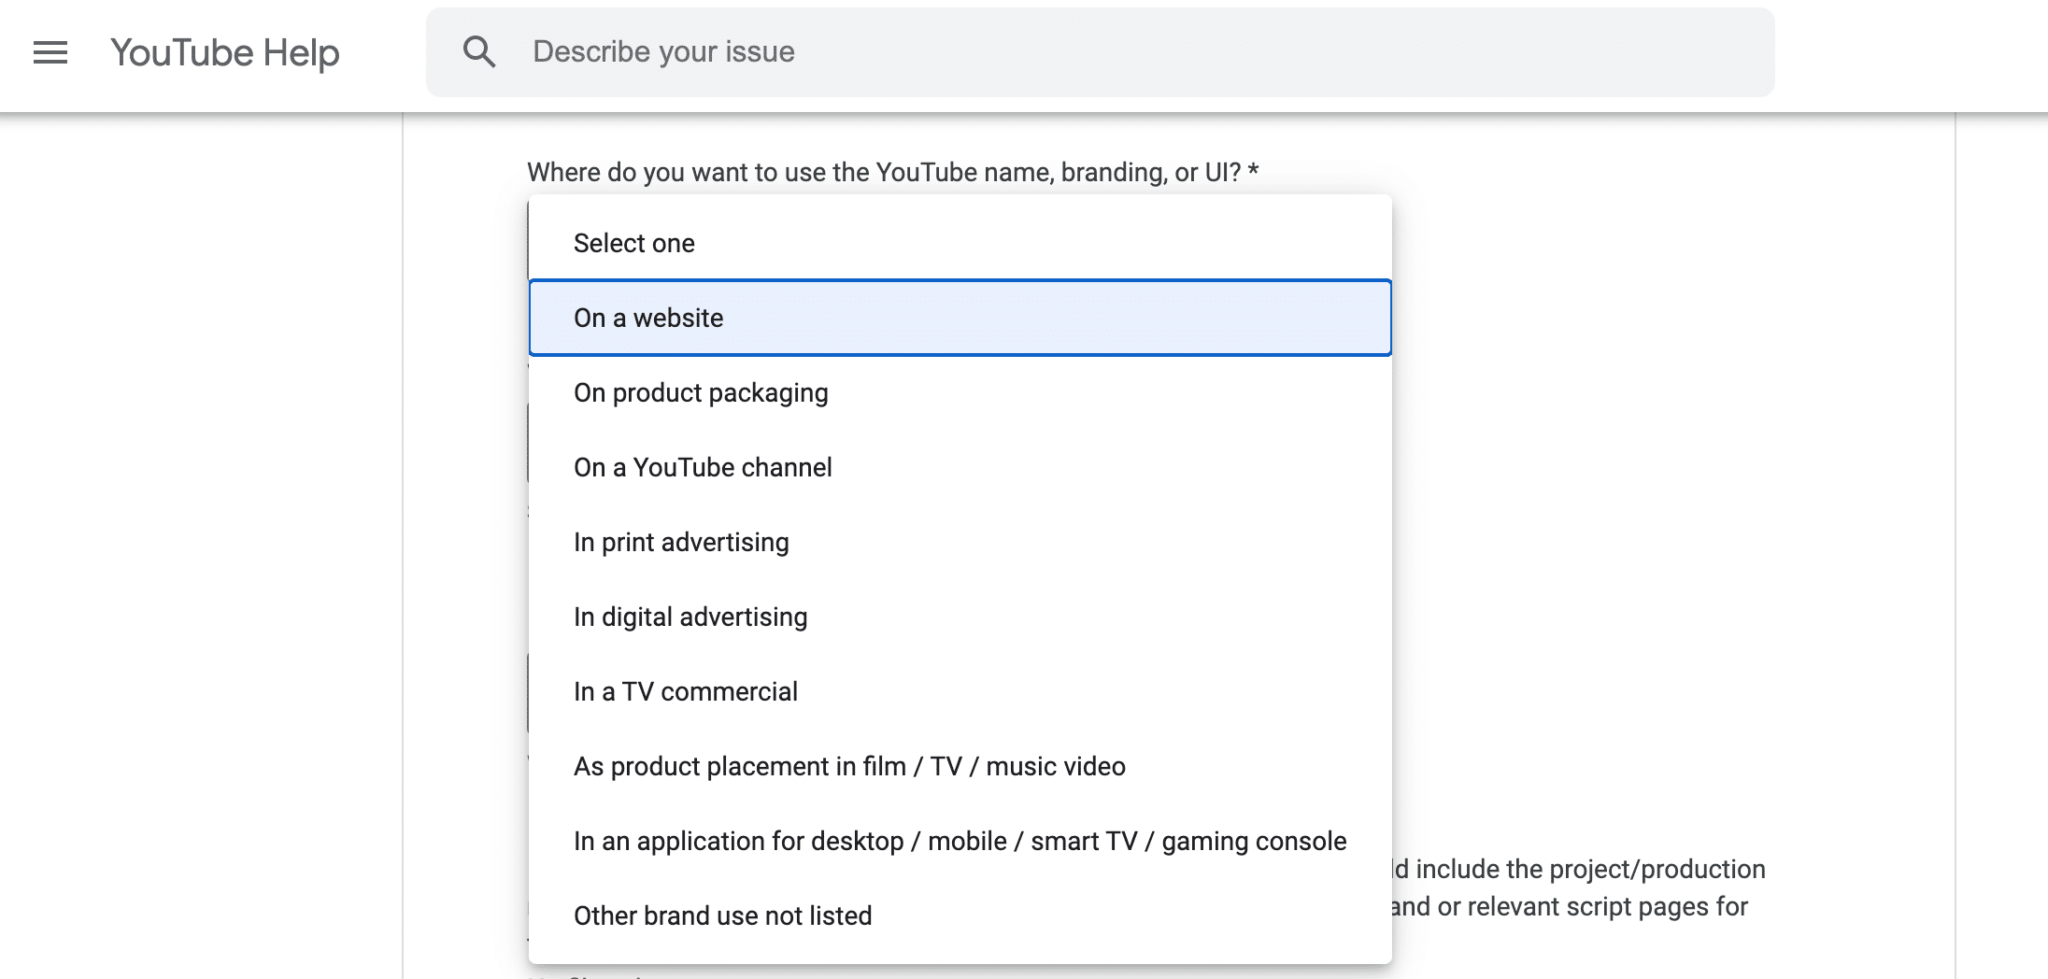Open the hamburger main menu
The image size is (2048, 979).
(50, 52)
